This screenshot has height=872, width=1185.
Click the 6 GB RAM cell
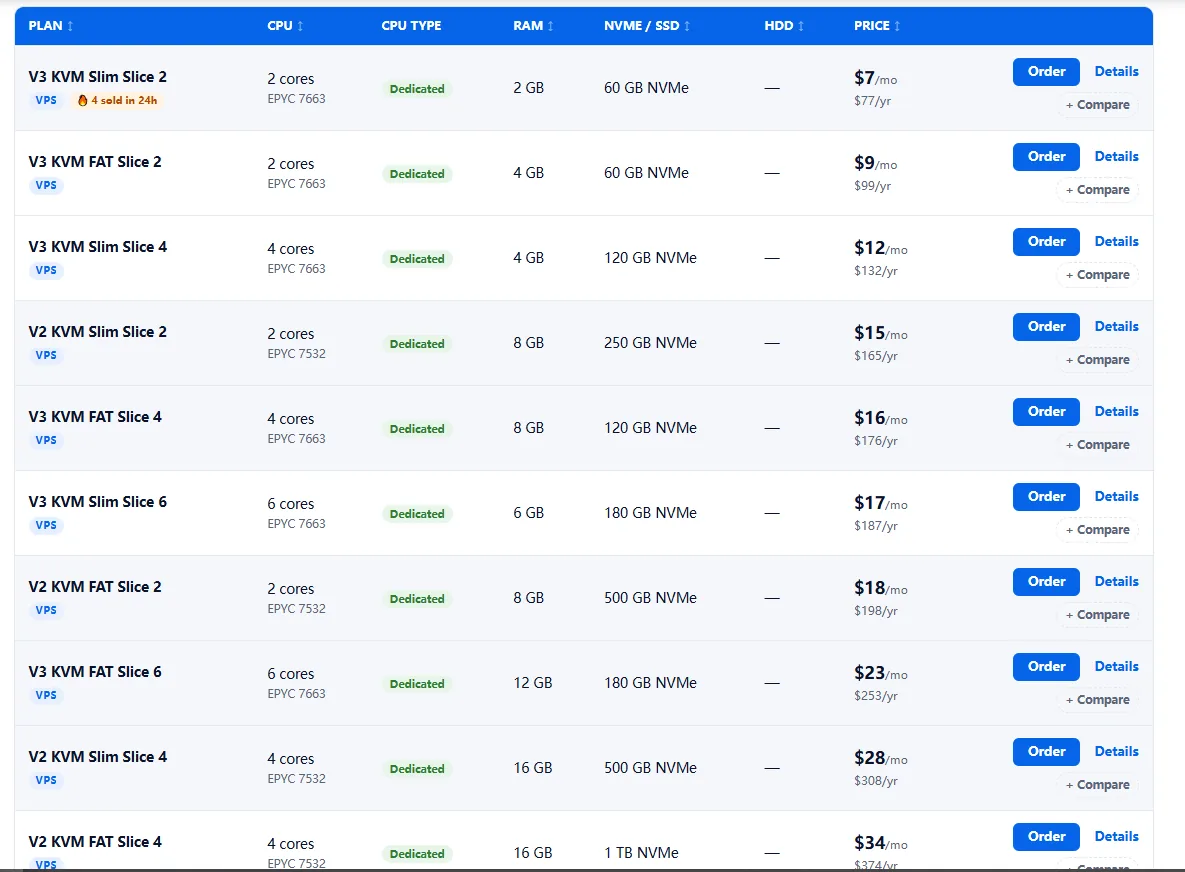(528, 513)
